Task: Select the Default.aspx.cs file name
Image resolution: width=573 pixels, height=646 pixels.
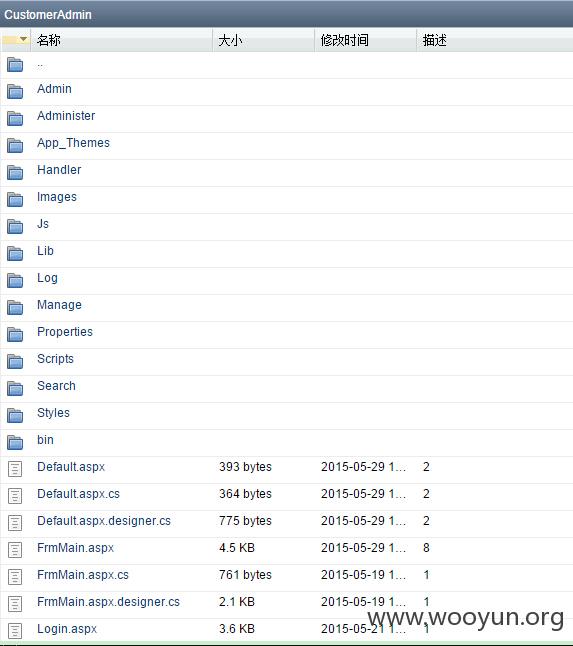Action: pyautogui.click(x=78, y=494)
